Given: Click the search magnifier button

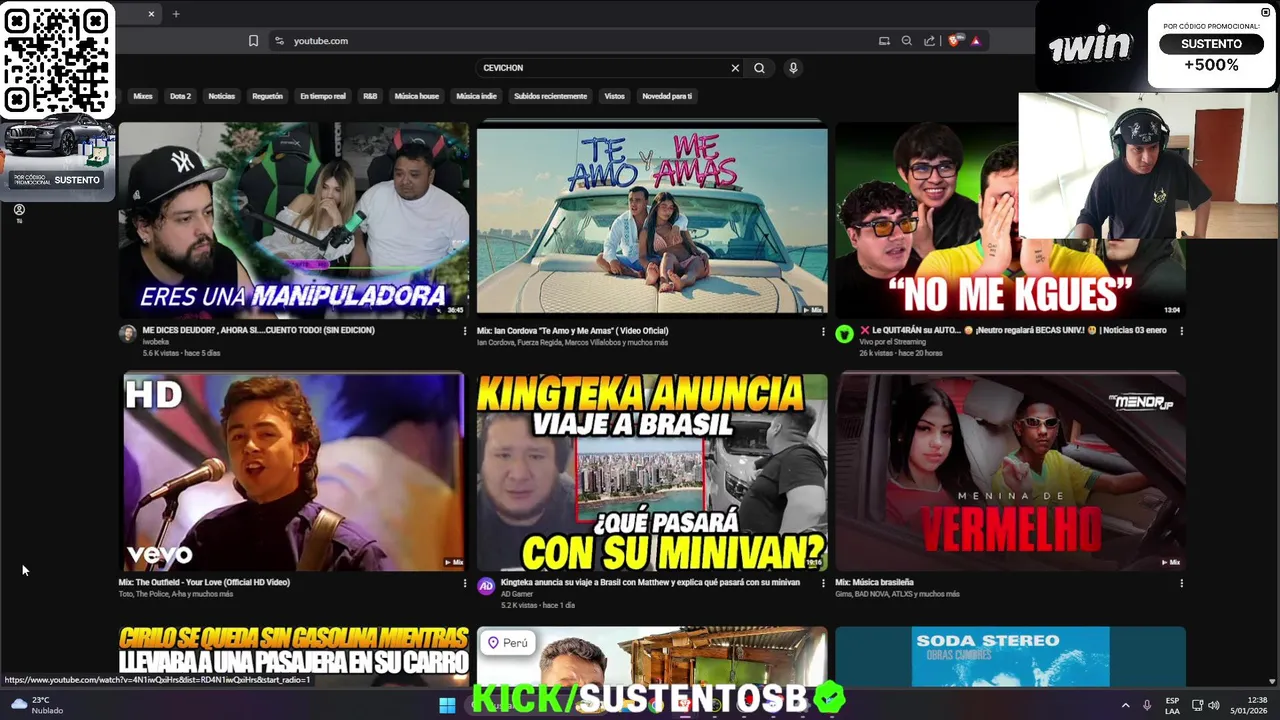Looking at the screenshot, I should click(x=759, y=68).
